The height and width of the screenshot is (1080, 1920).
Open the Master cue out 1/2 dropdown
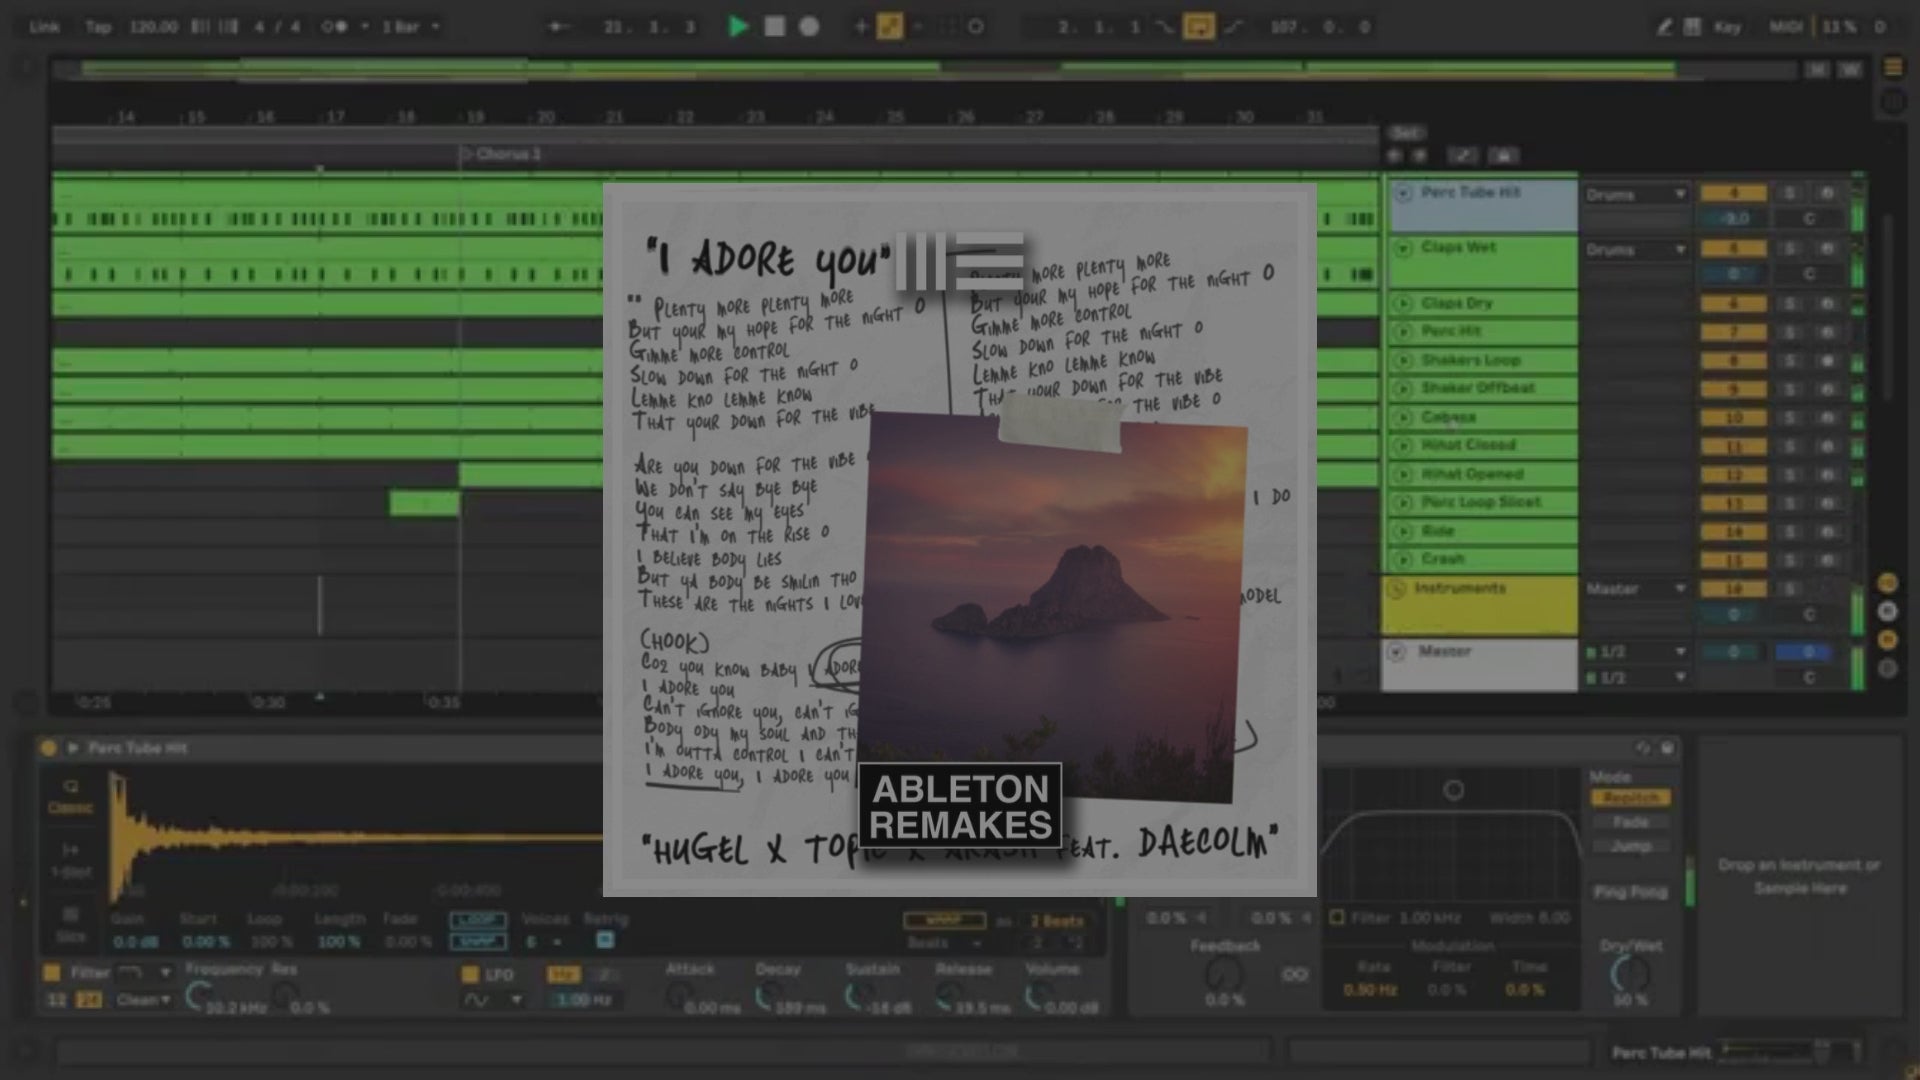pos(1635,652)
